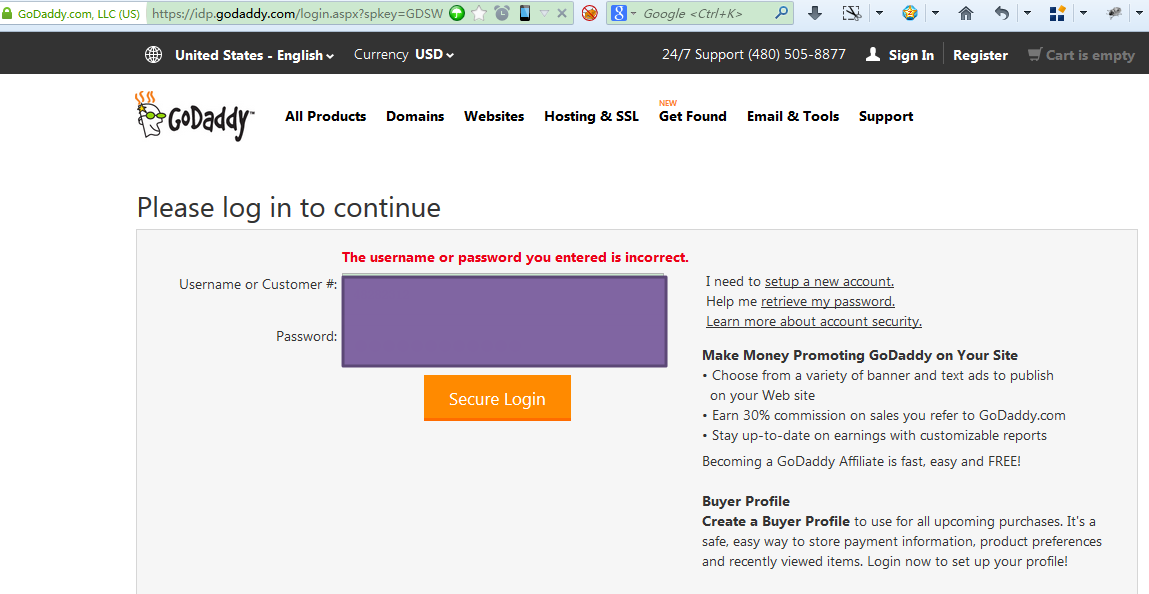Viewport: 1149px width, 594px height.
Task: Click the green circular arrow icon in address bar
Action: [457, 13]
